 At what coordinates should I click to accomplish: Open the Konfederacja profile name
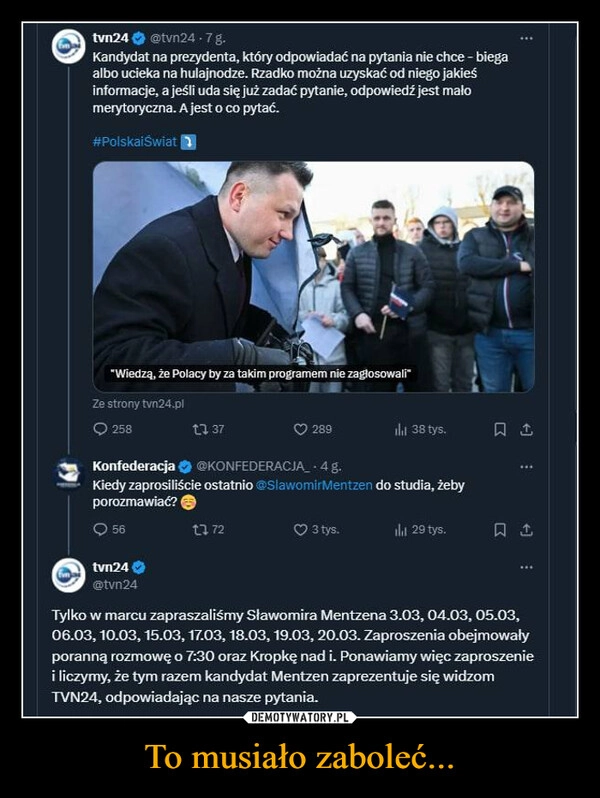pos(133,466)
